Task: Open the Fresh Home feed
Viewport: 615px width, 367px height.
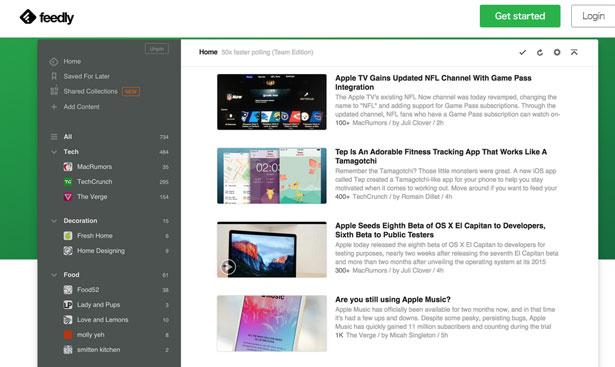Action: (95, 235)
